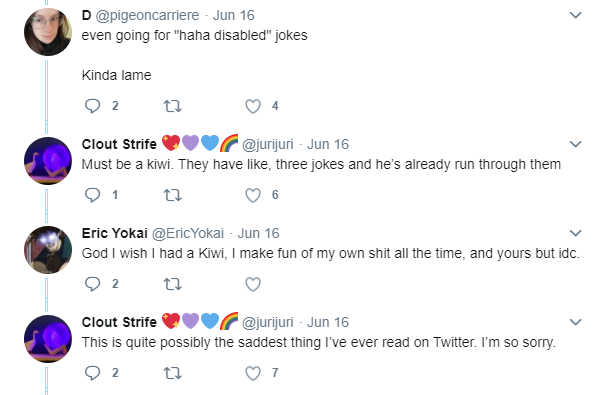Retweet Eric Yokai's Kiwi tweet
Viewport: 612px width, 395px height.
[173, 284]
